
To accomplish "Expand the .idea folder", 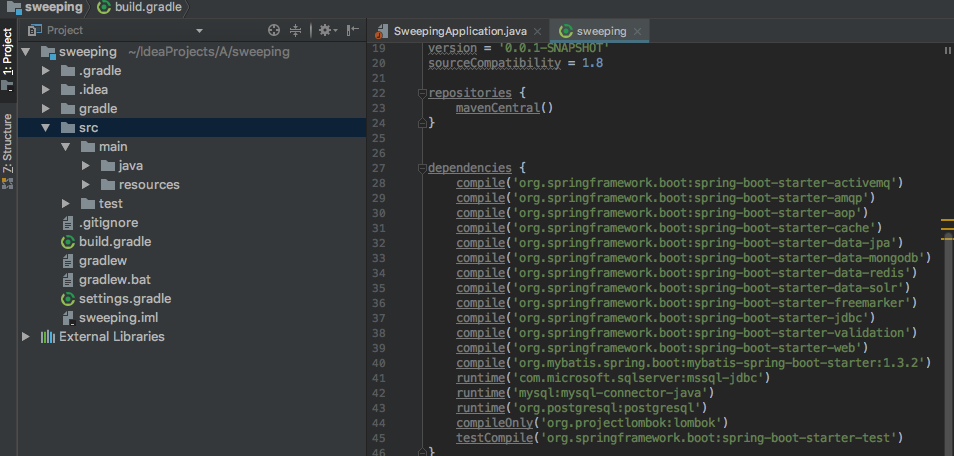I will point(45,90).
